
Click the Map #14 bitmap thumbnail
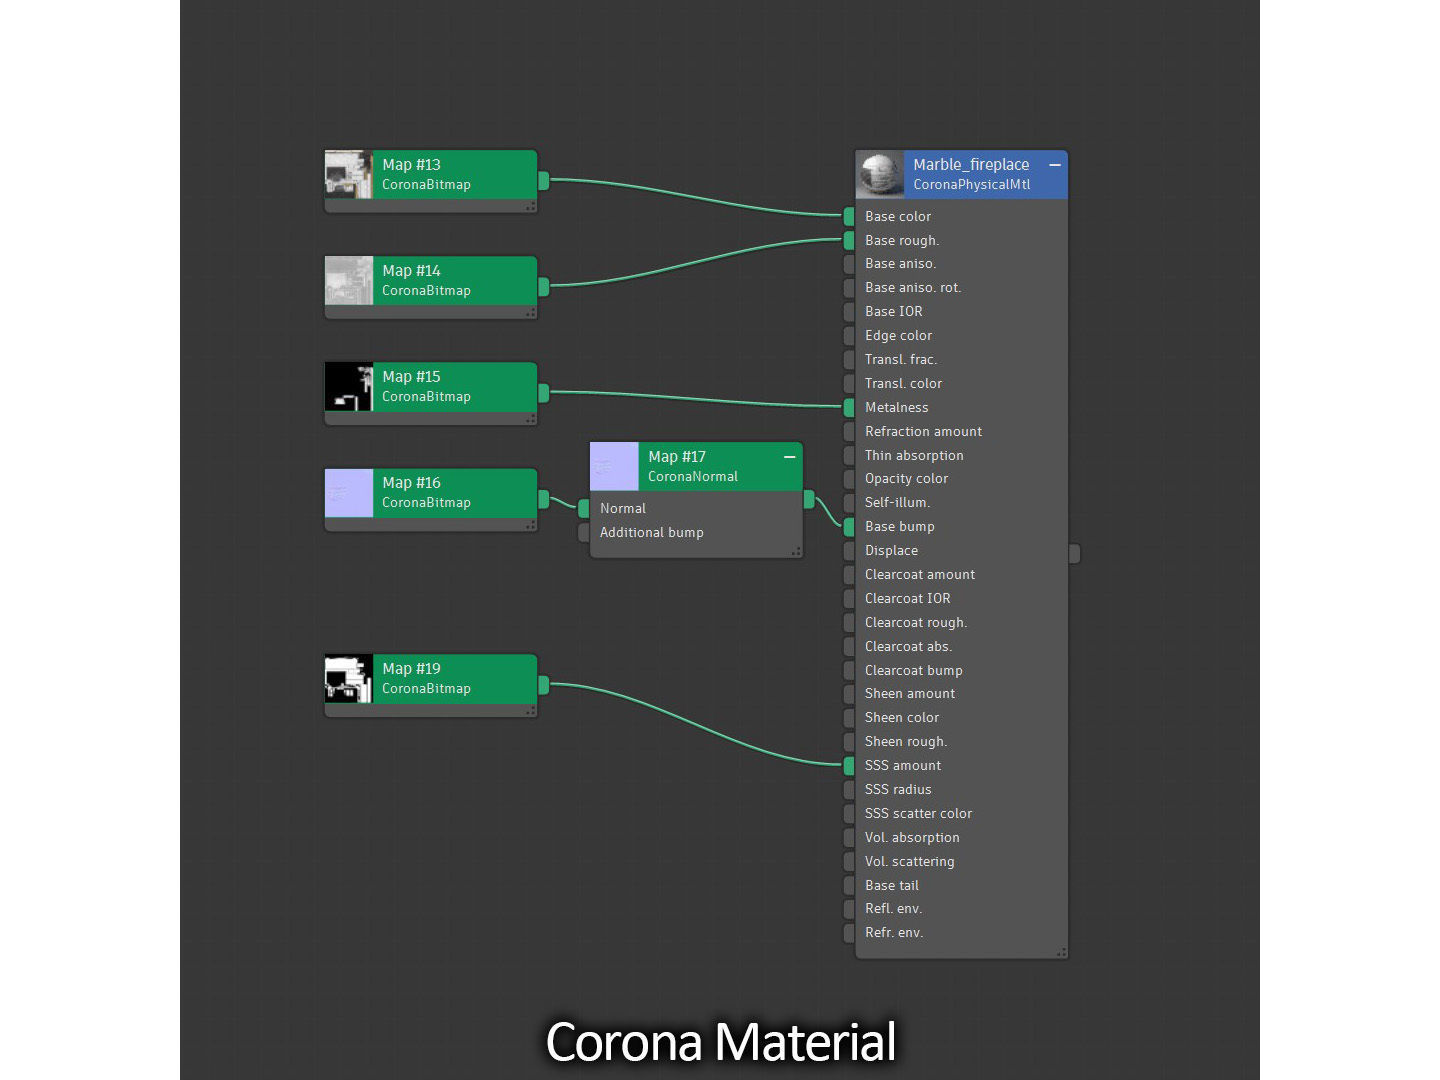[x=349, y=281]
